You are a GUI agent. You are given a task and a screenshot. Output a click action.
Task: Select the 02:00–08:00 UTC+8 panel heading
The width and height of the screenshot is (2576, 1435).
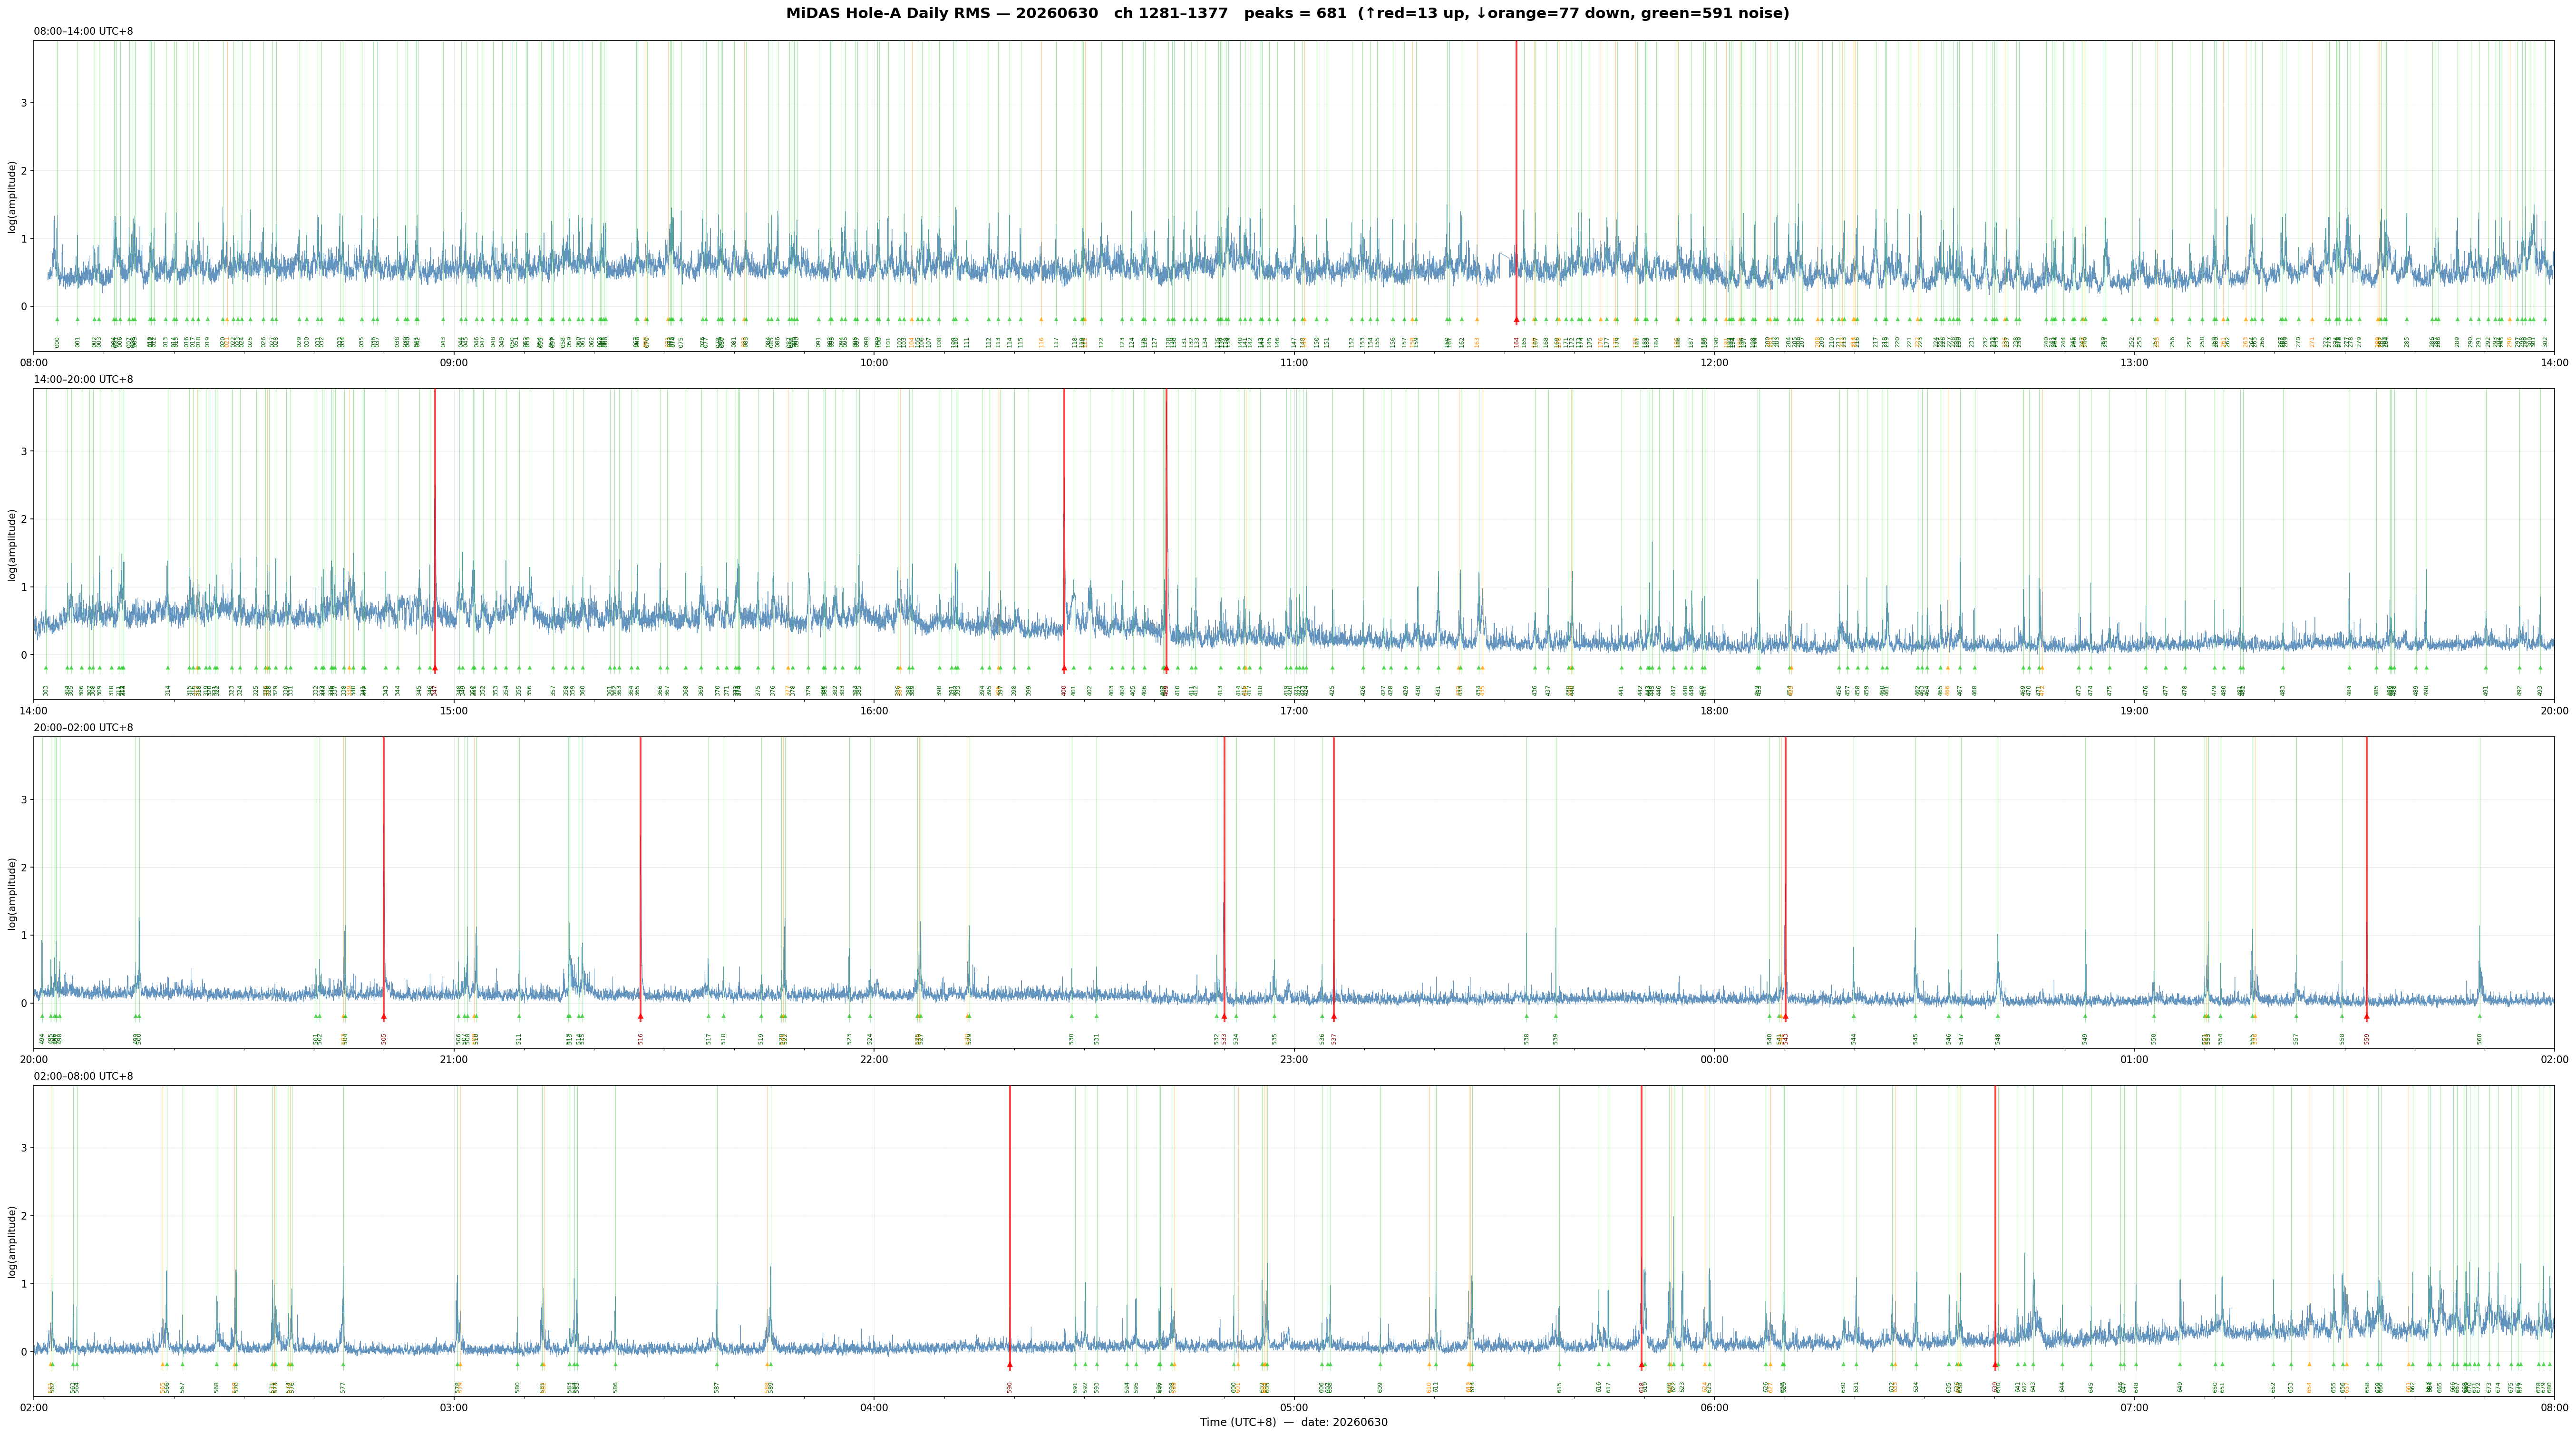[83, 1076]
